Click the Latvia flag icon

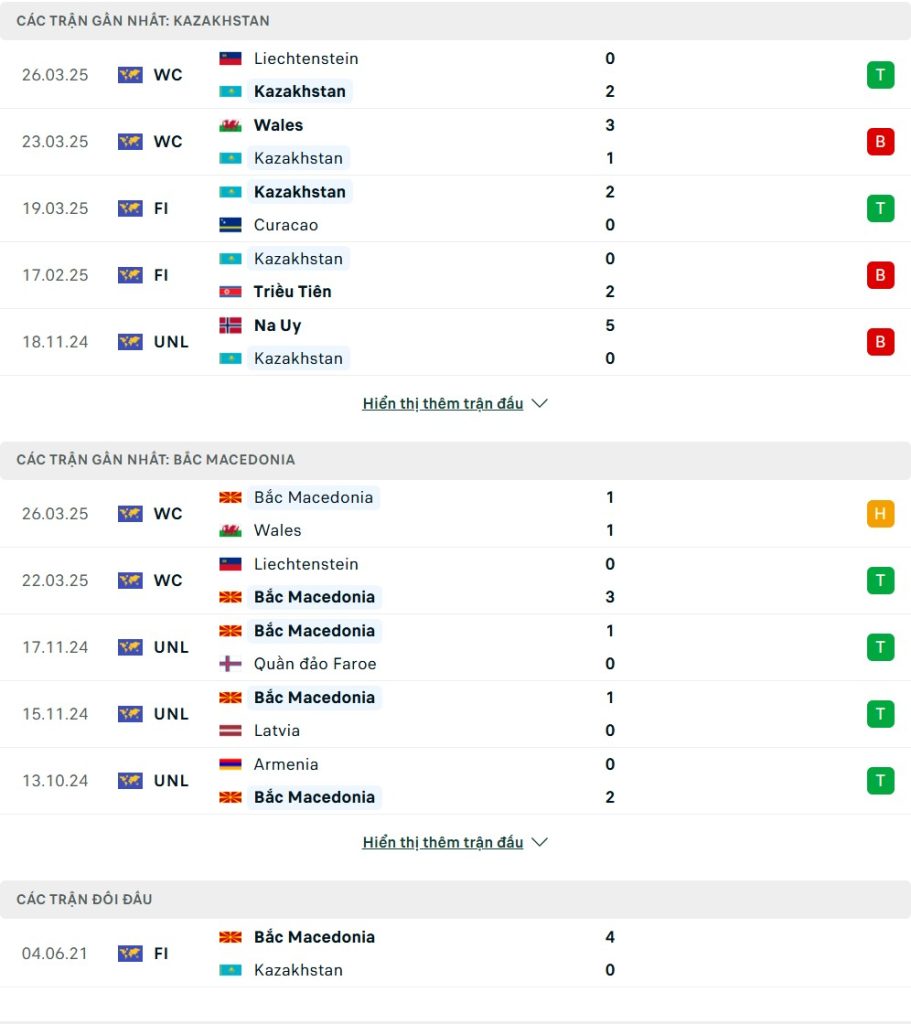click(x=230, y=730)
